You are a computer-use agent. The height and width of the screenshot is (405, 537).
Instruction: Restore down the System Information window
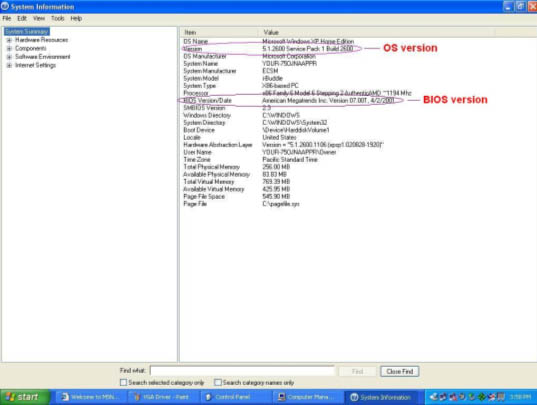(x=521, y=7)
